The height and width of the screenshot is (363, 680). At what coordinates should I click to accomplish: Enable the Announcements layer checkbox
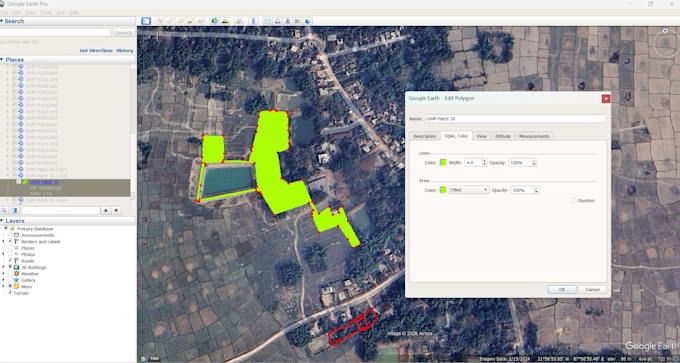pyautogui.click(x=10, y=235)
